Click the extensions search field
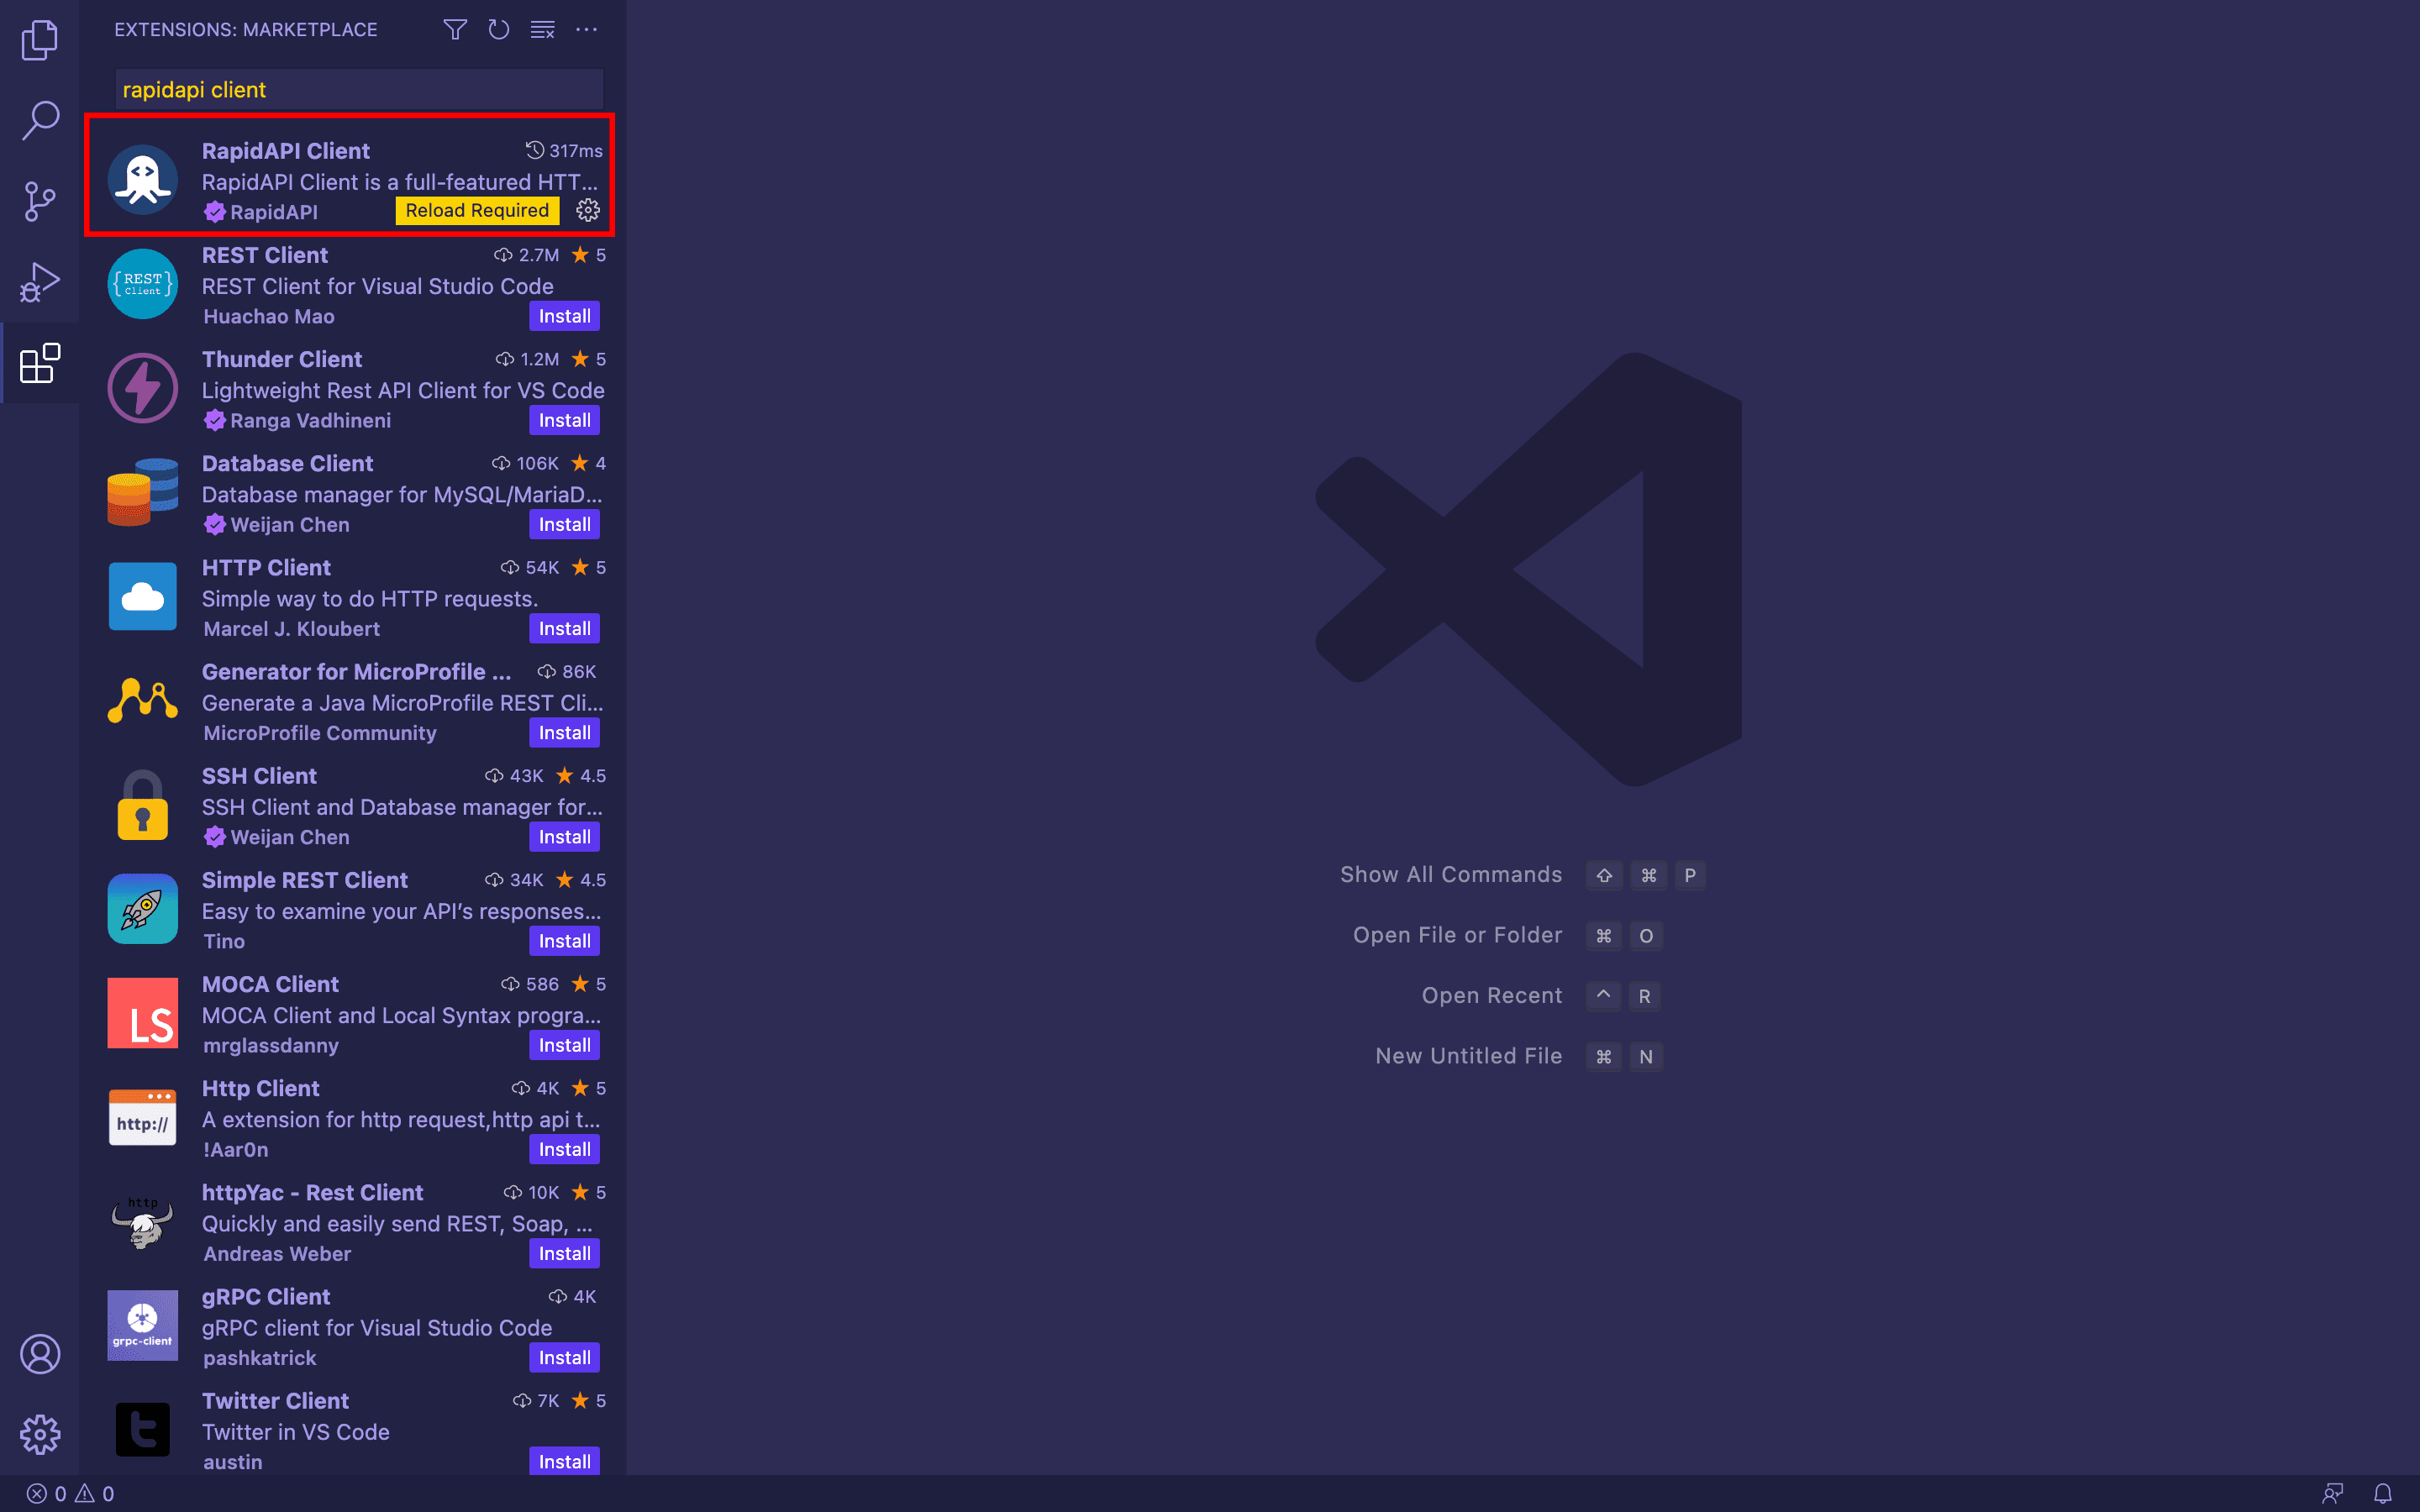Image resolution: width=2420 pixels, height=1512 pixels. pos(359,89)
